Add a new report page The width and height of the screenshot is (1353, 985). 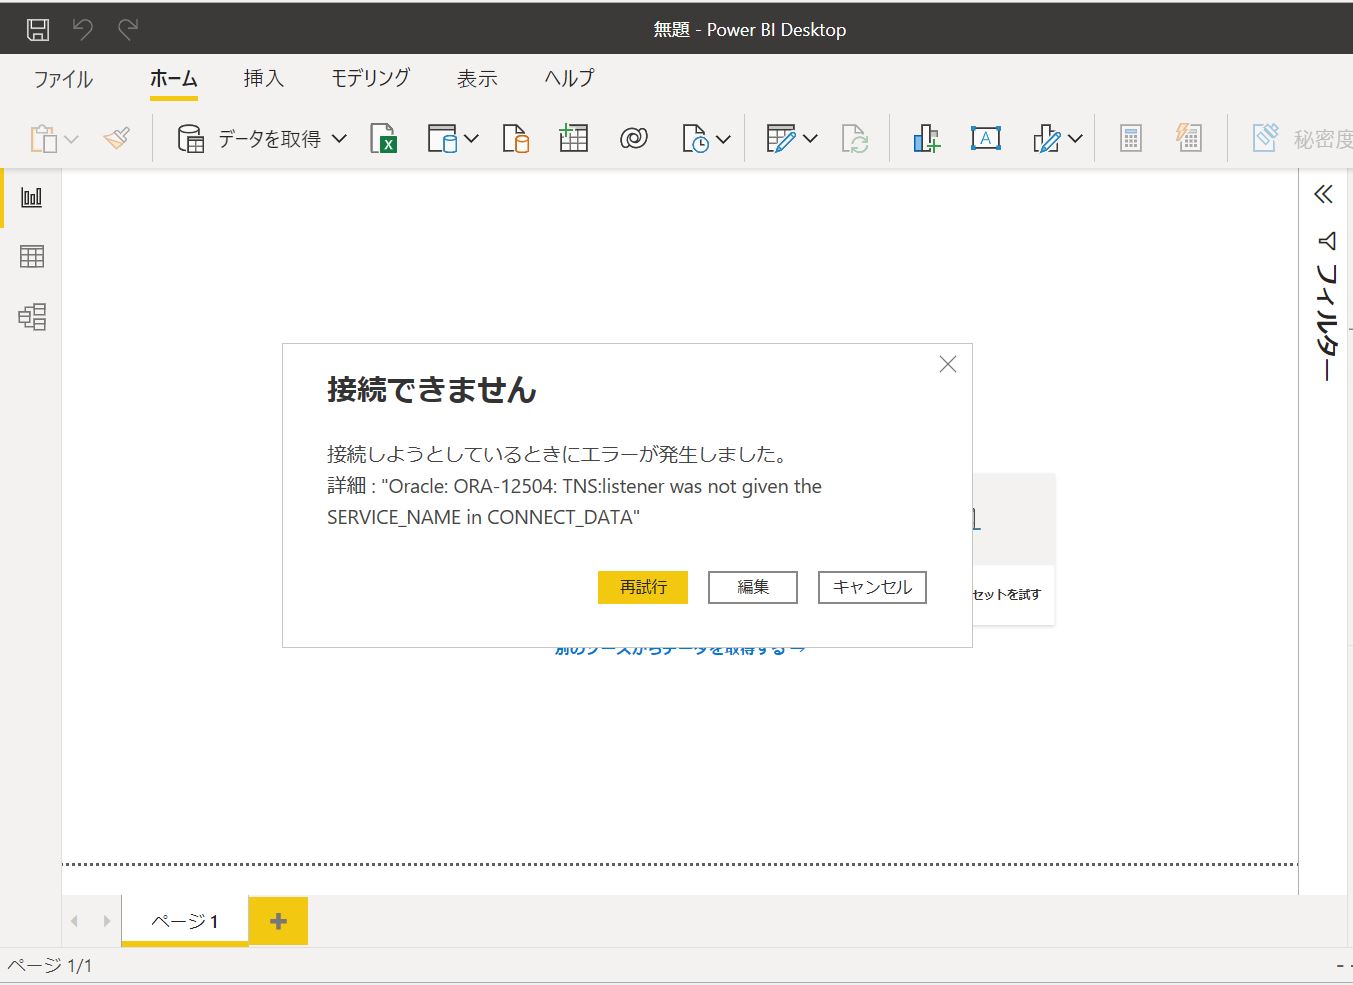[278, 921]
